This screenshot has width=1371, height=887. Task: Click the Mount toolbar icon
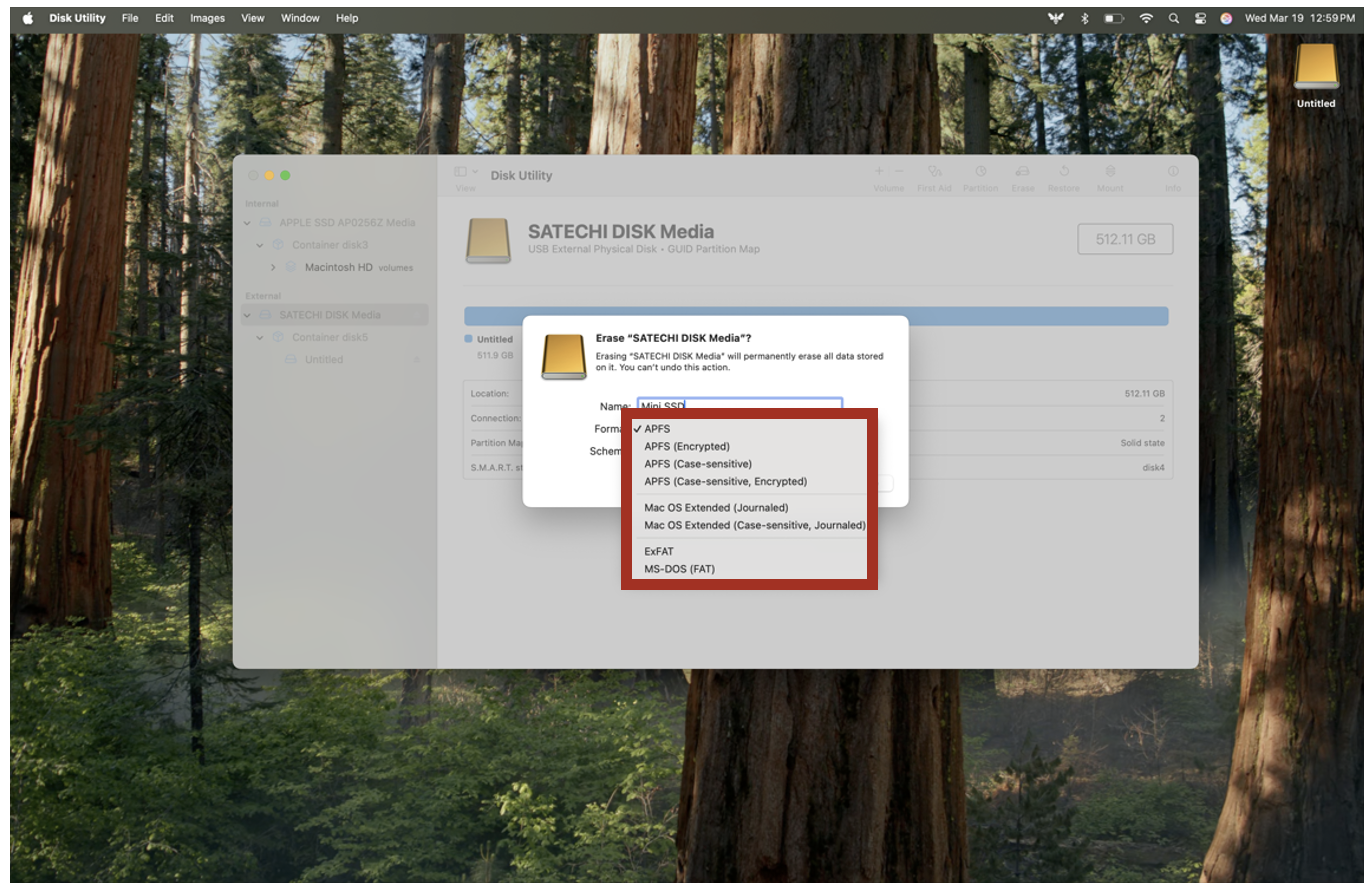point(1109,172)
